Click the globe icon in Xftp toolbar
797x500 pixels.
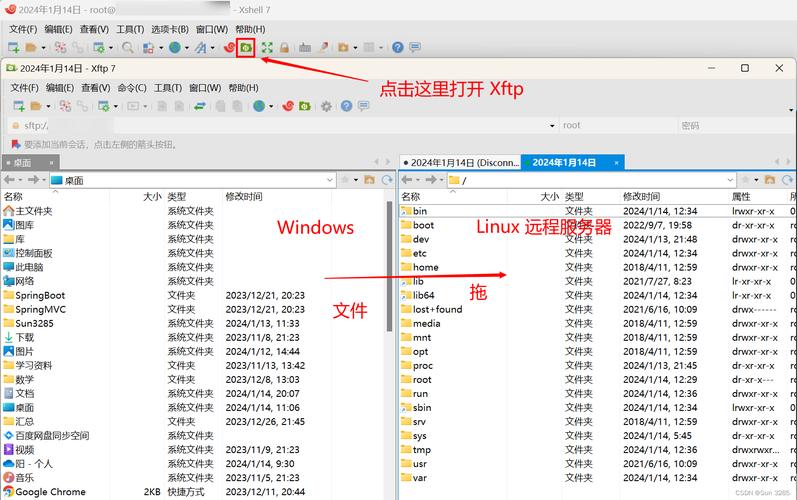(x=259, y=106)
